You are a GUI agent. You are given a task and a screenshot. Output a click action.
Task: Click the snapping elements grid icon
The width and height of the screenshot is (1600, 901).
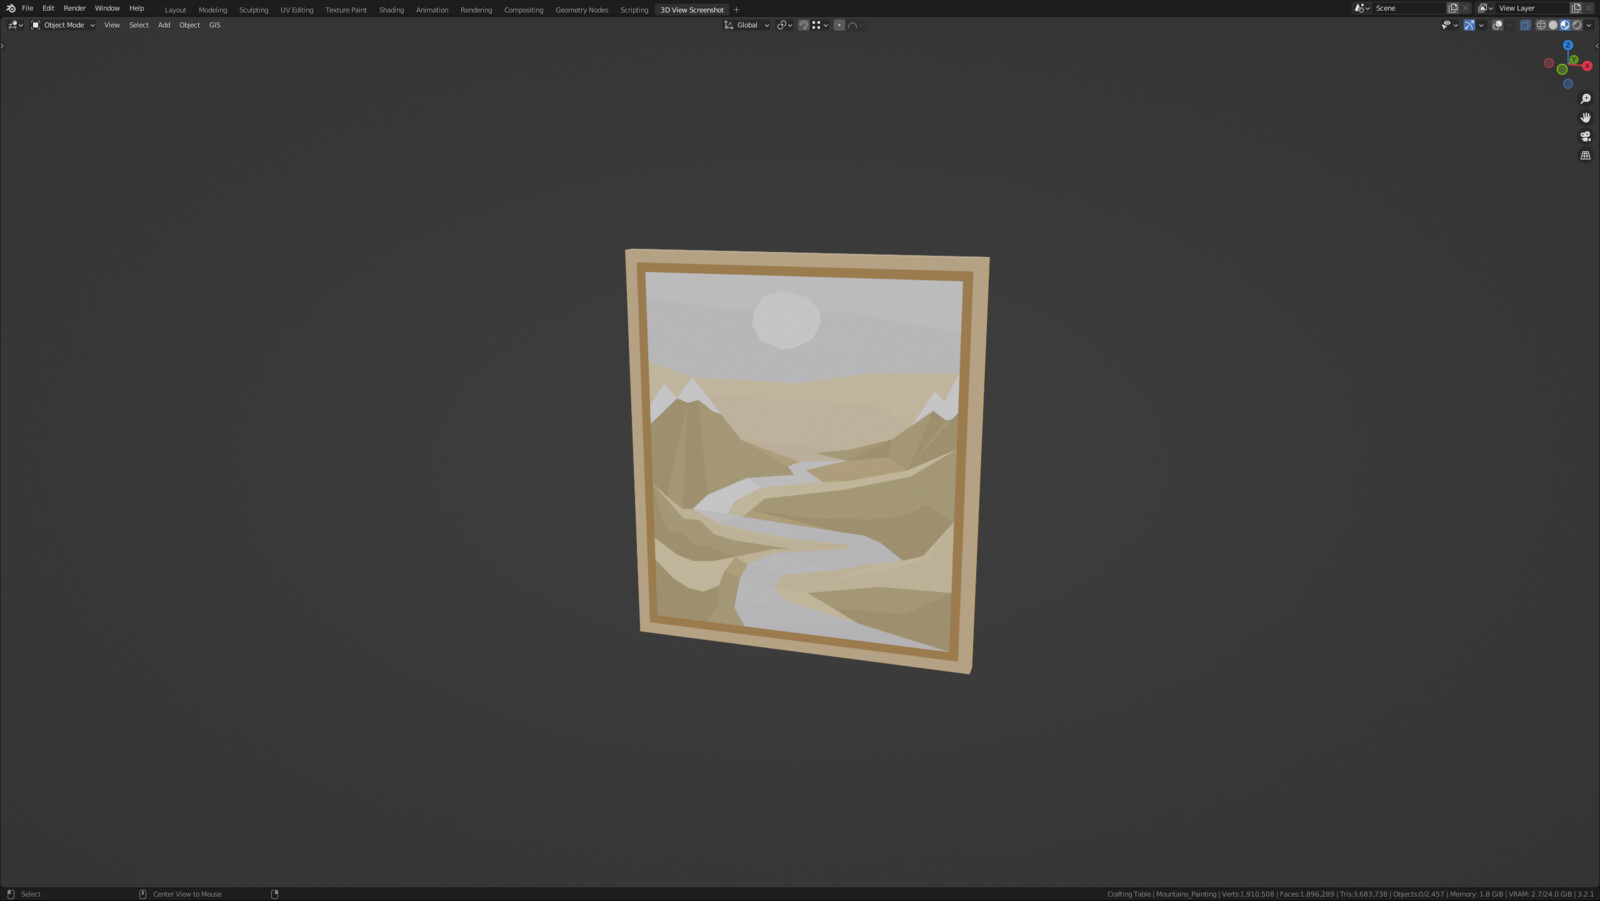(816, 25)
